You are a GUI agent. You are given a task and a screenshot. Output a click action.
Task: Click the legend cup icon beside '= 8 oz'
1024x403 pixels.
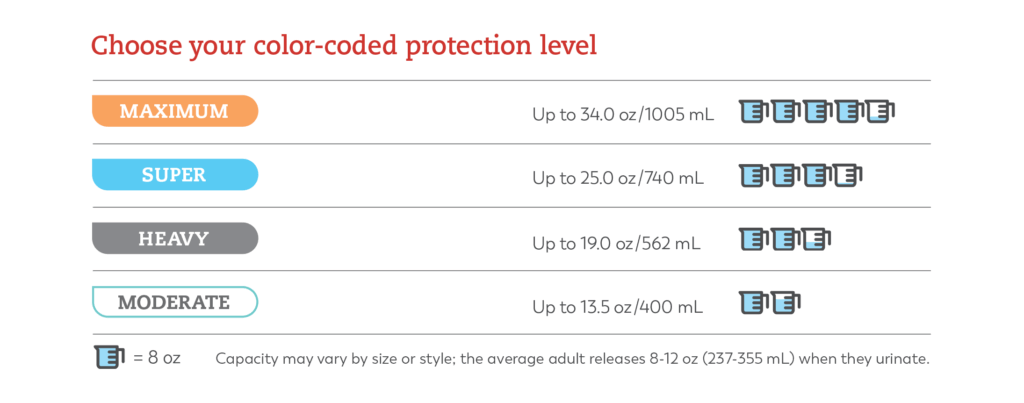[107, 357]
